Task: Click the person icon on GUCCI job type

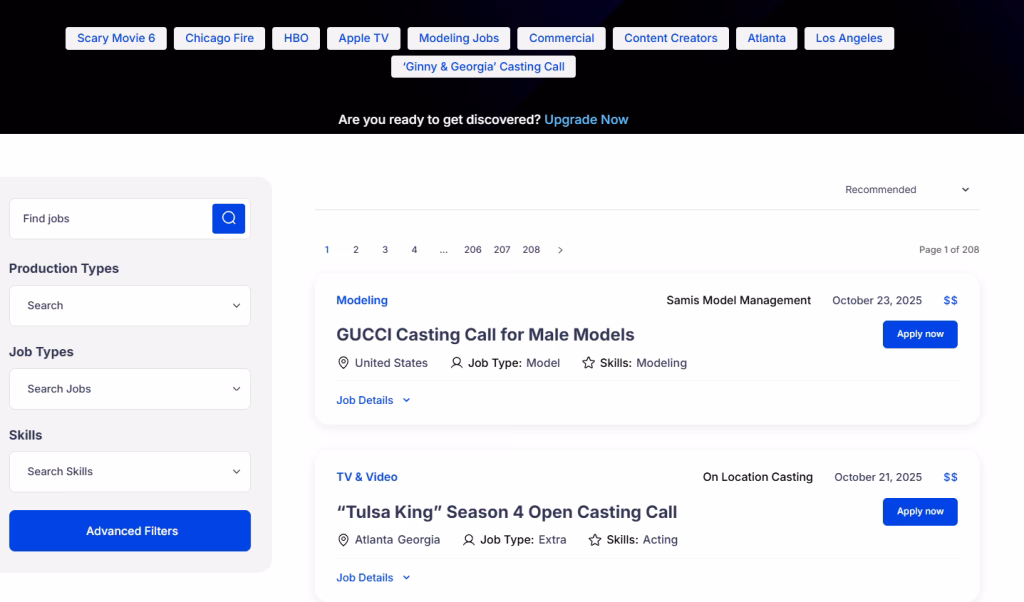Action: 457,363
